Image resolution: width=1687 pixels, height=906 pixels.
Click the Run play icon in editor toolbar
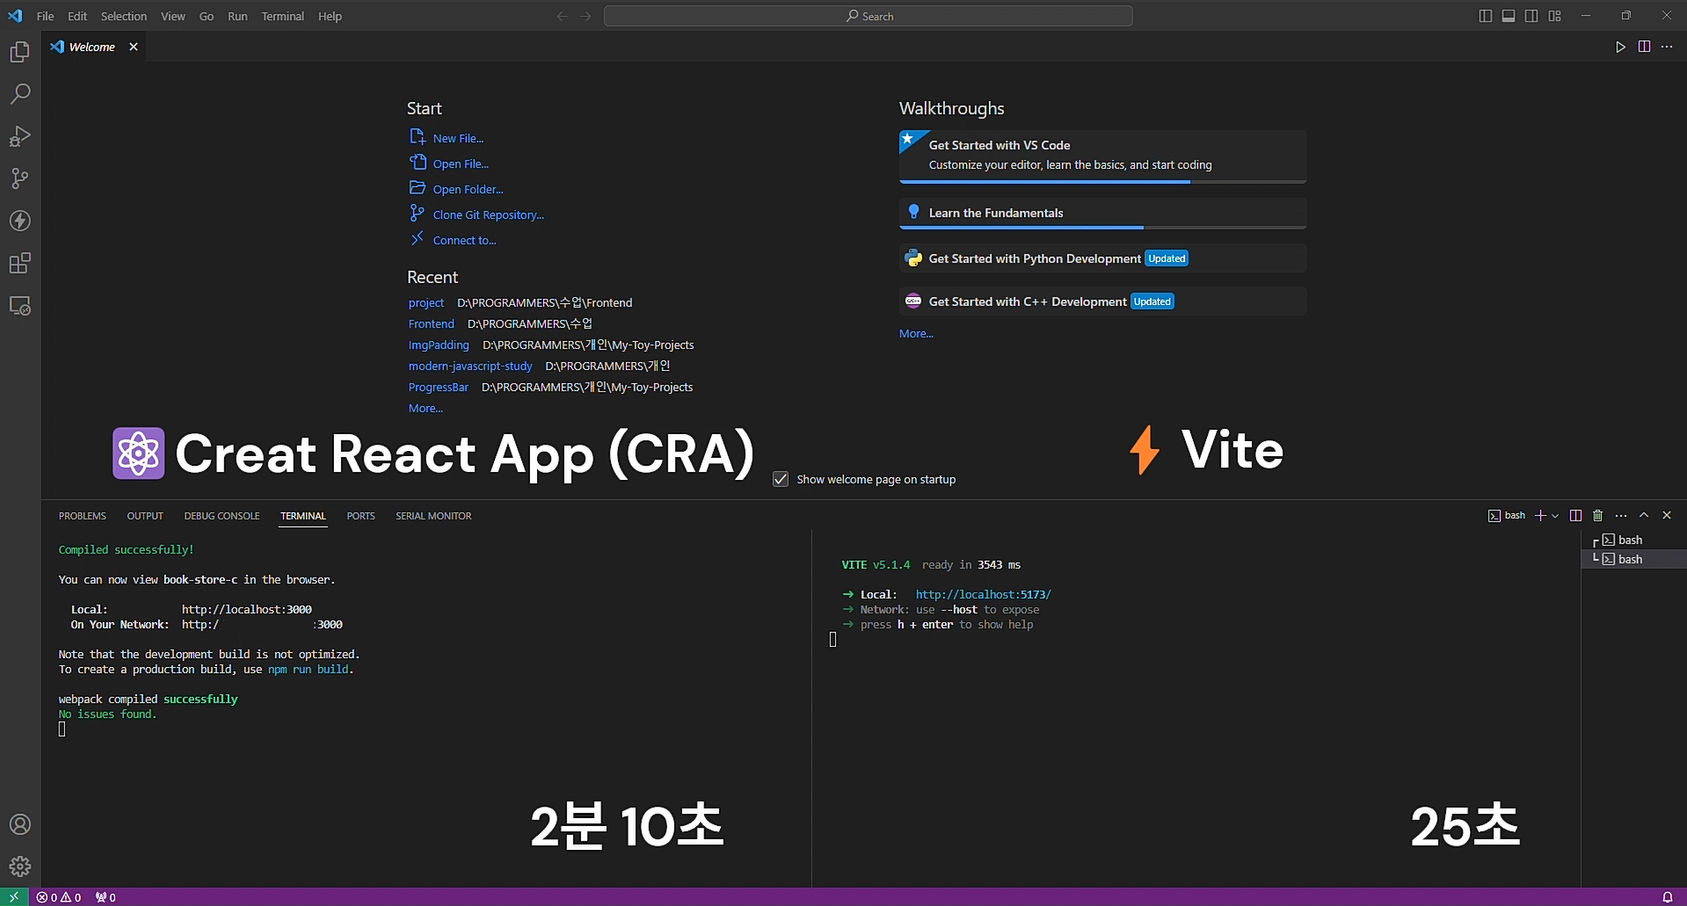click(x=1621, y=47)
